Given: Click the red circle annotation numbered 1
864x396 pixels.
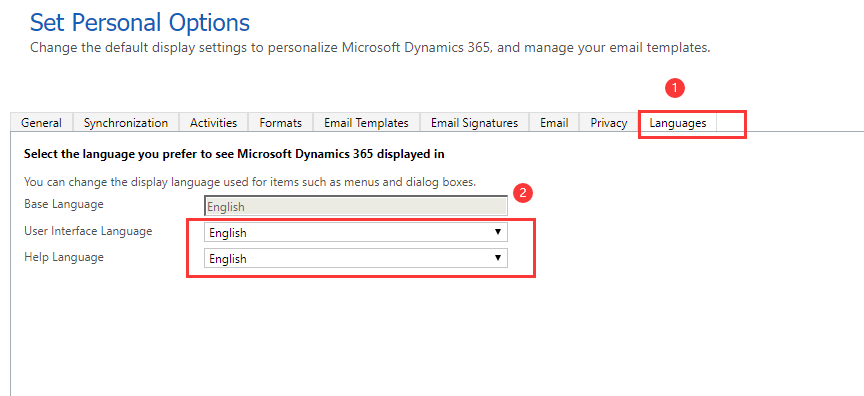Looking at the screenshot, I should click(674, 88).
